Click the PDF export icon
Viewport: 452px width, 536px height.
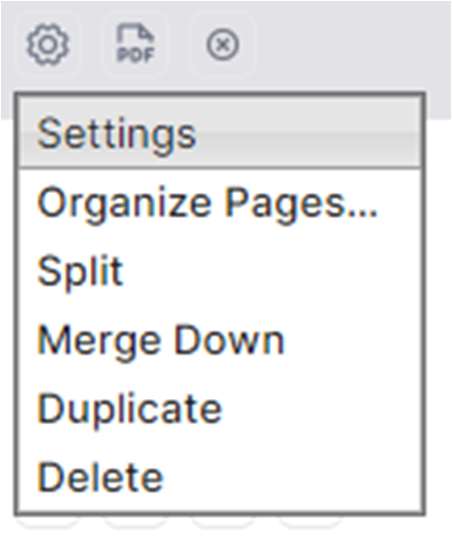[x=136, y=43]
